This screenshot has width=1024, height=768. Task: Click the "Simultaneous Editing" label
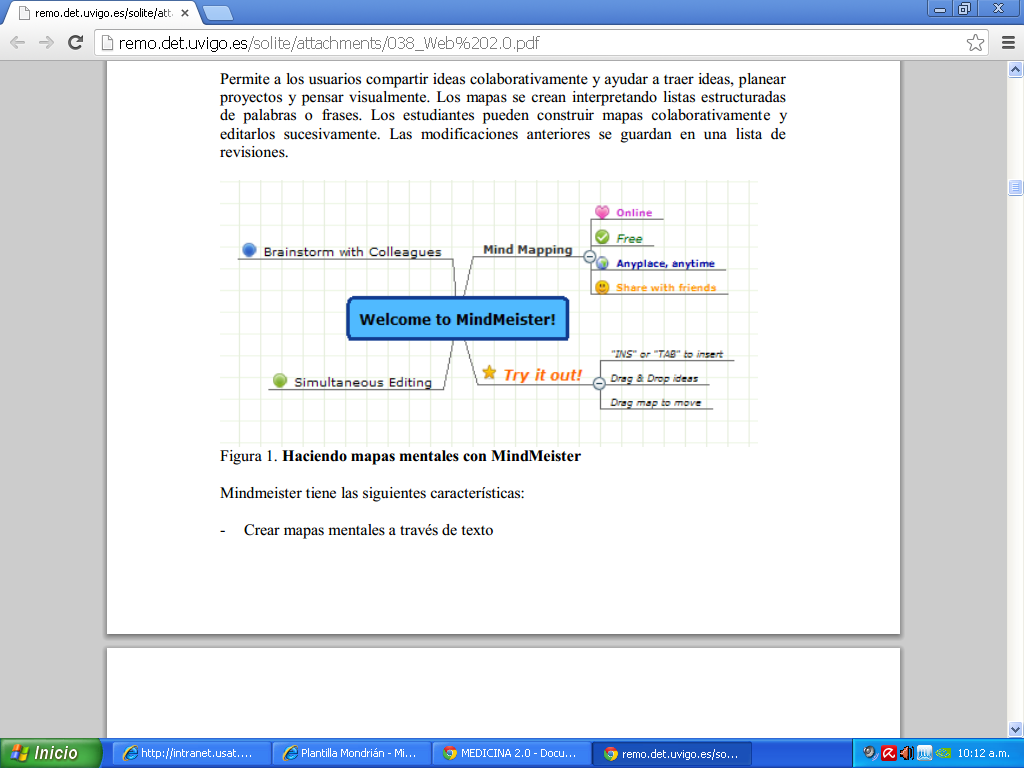[362, 382]
